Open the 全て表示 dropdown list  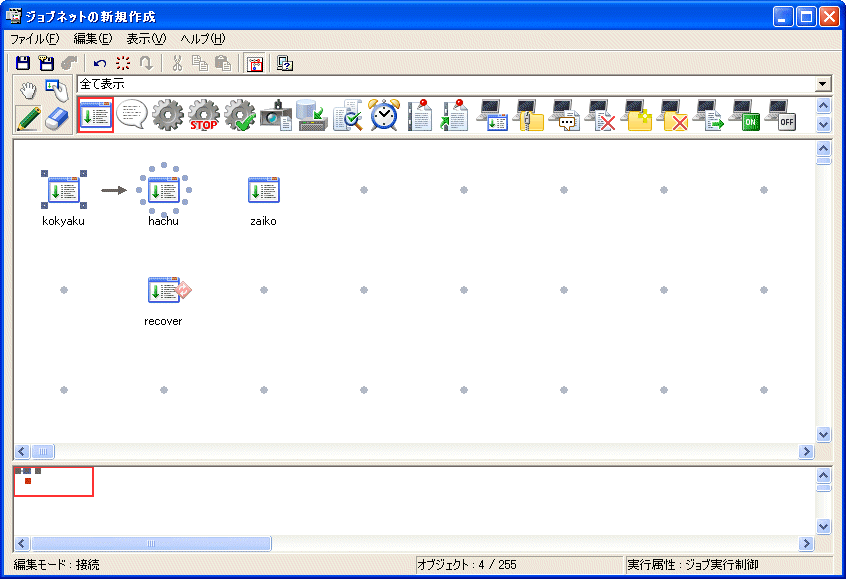tap(453, 84)
